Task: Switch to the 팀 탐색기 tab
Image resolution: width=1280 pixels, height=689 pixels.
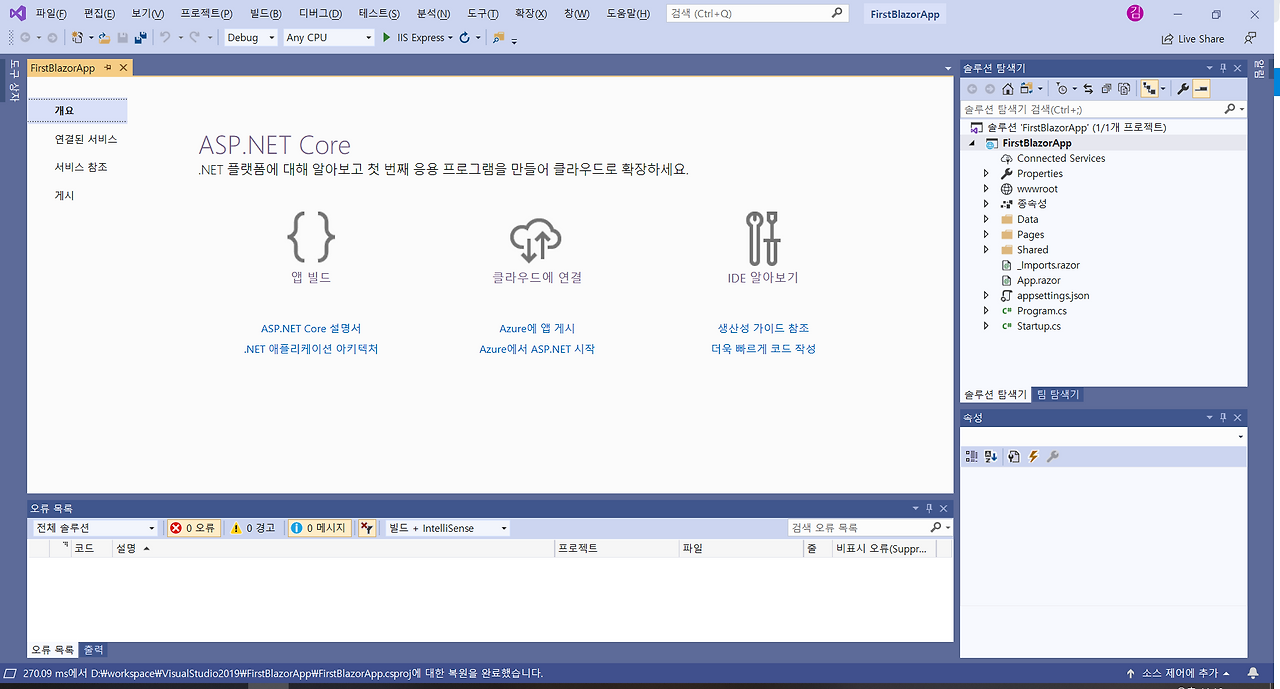Action: pyautogui.click(x=1057, y=394)
